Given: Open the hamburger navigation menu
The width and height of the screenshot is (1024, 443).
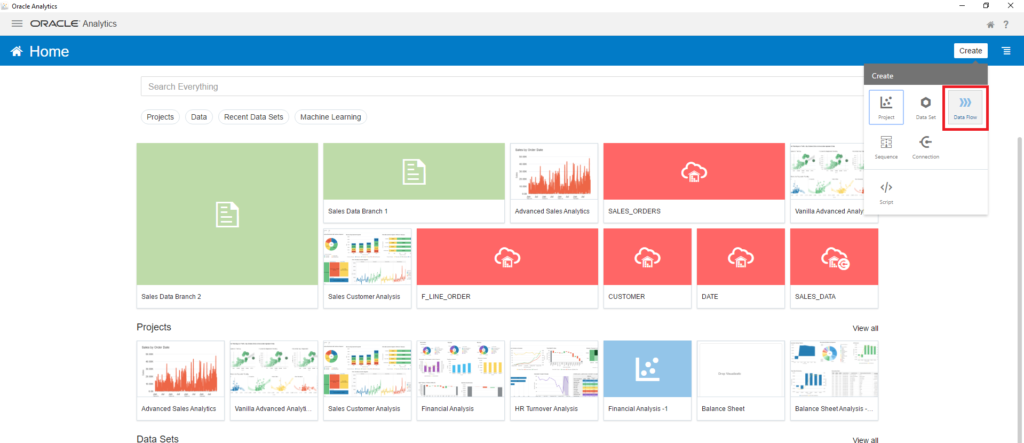Looking at the screenshot, I should pyautogui.click(x=17, y=24).
